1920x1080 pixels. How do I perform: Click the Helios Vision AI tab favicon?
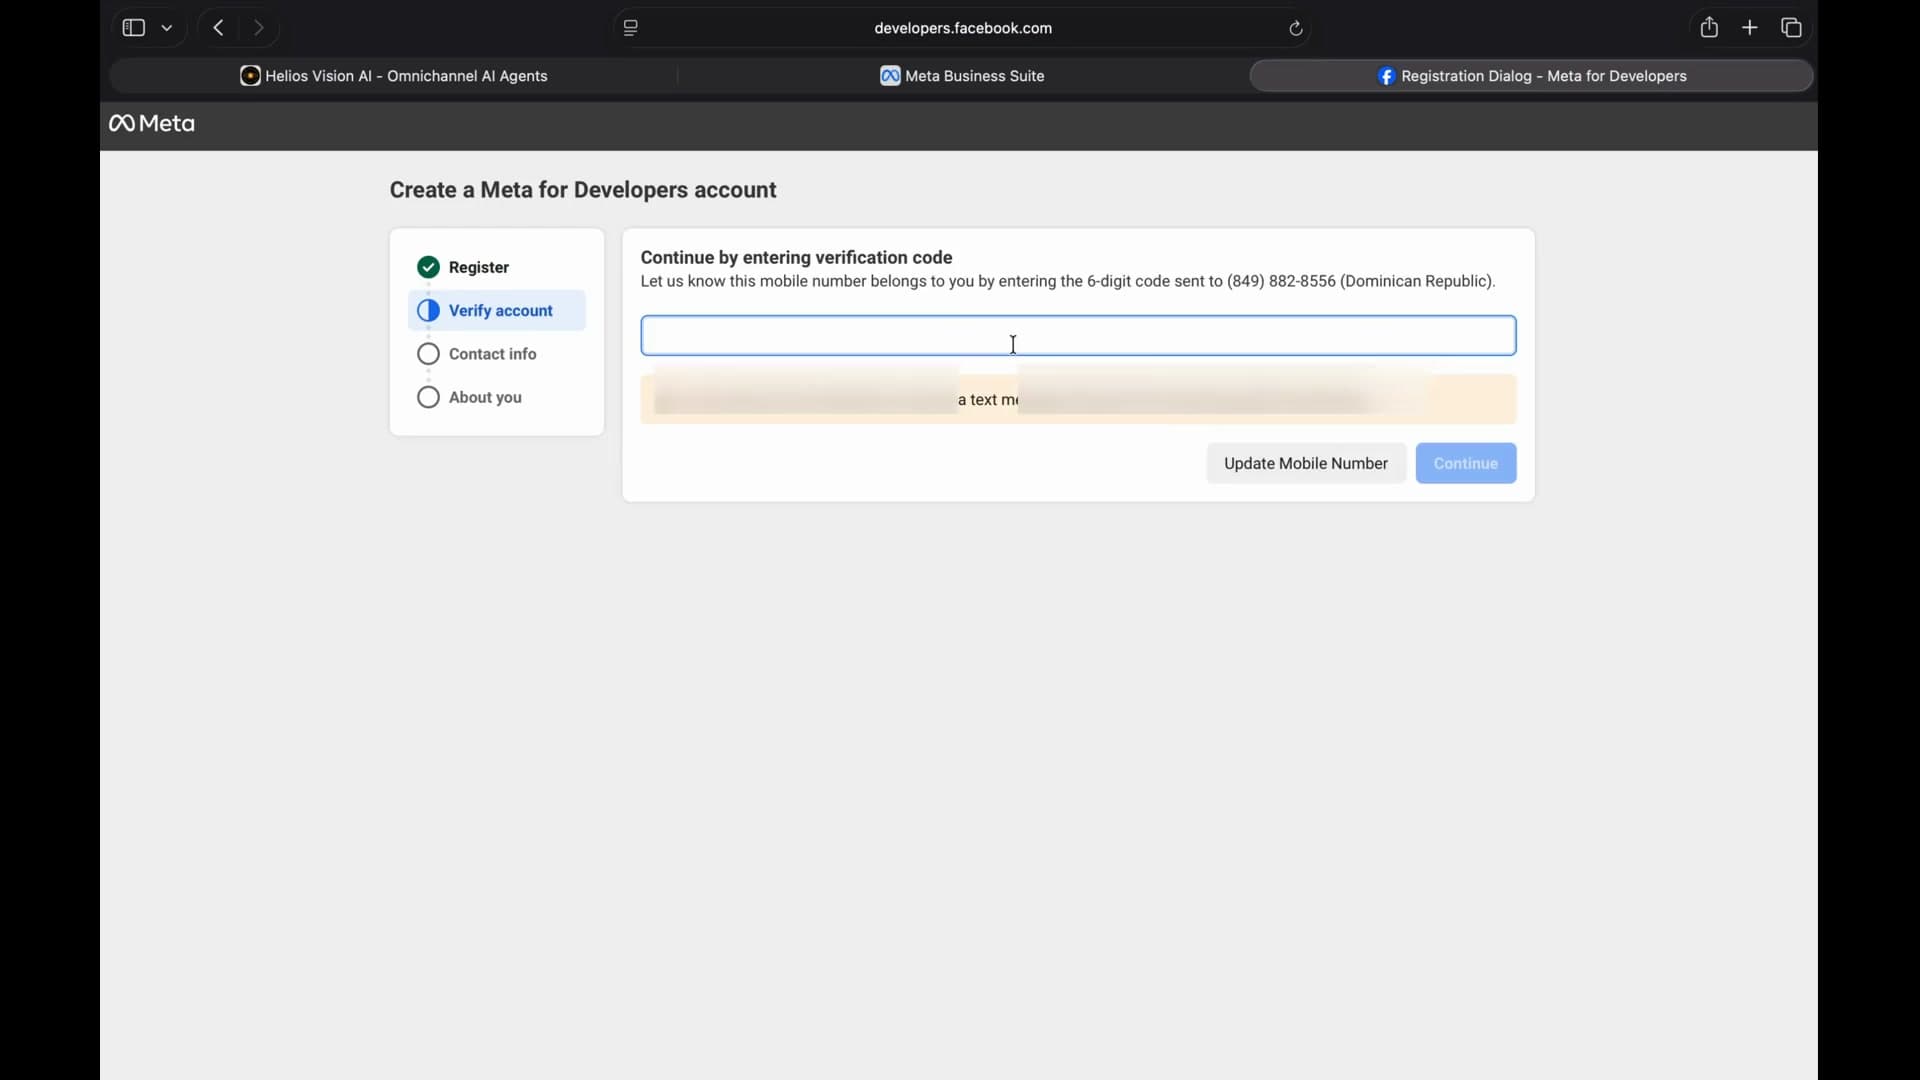pos(250,76)
